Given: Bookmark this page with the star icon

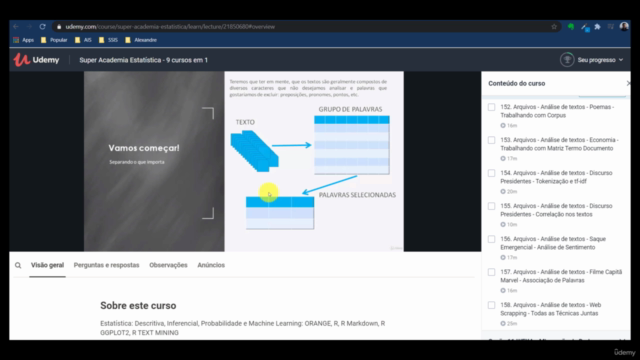Looking at the screenshot, I should click(x=554, y=27).
